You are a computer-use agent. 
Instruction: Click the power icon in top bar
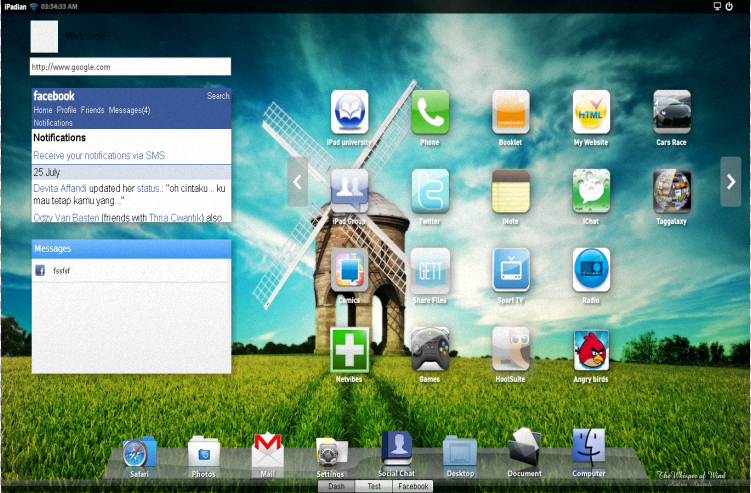(x=729, y=6)
